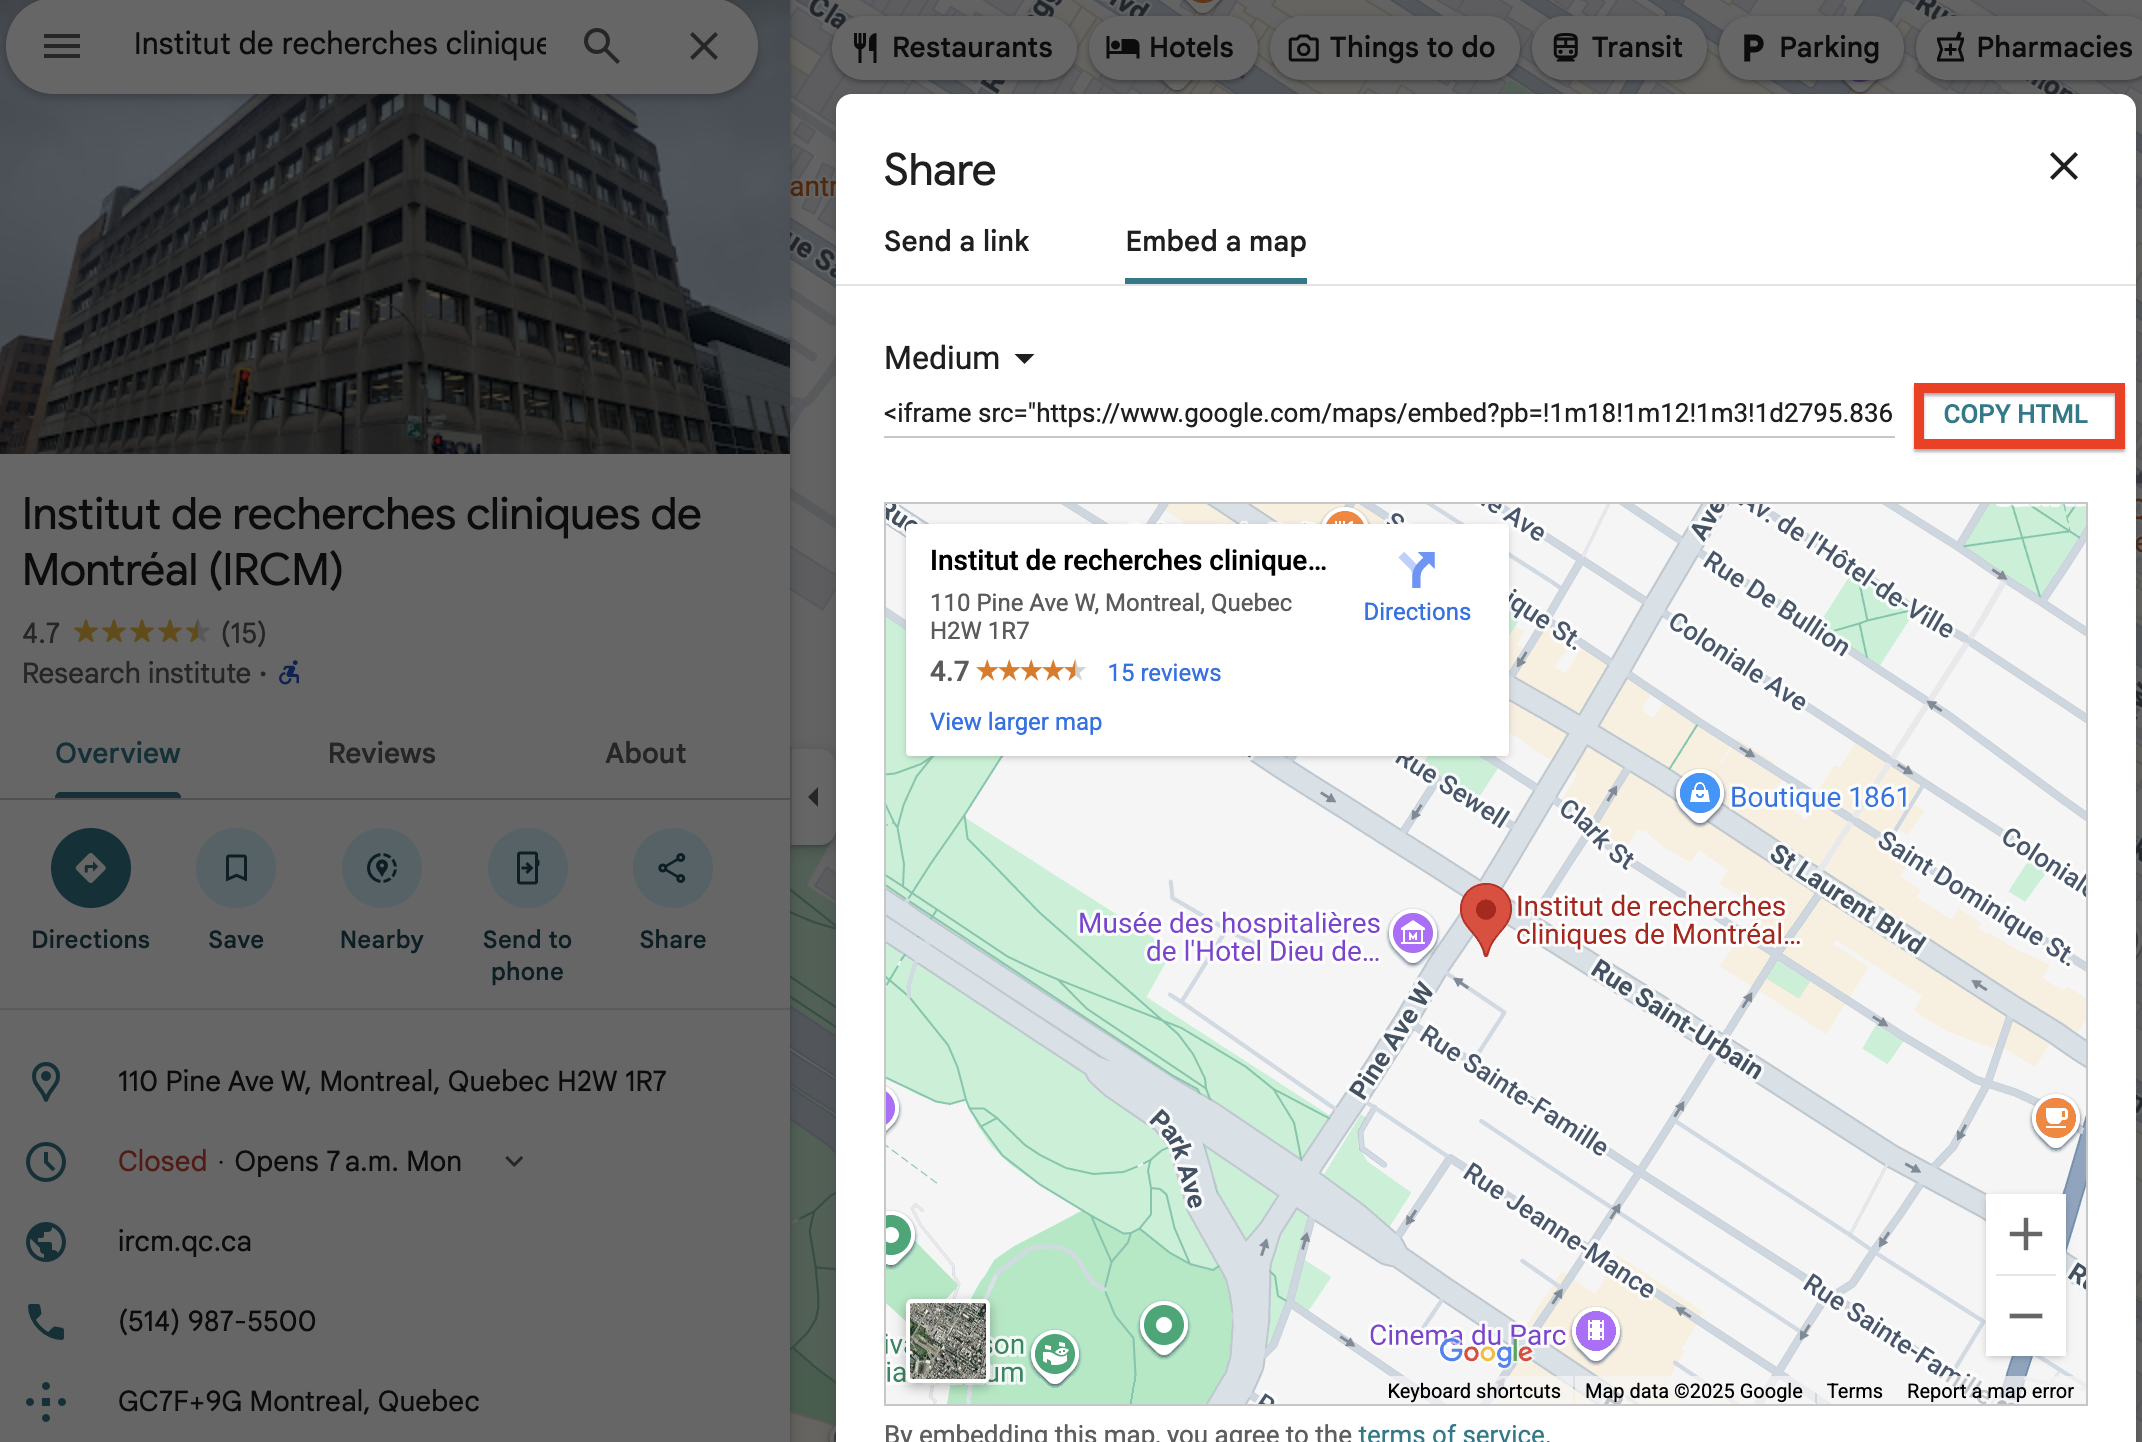Viewport: 2142px width, 1442px height.
Task: Select the red IRCM location pin
Action: tap(1485, 912)
